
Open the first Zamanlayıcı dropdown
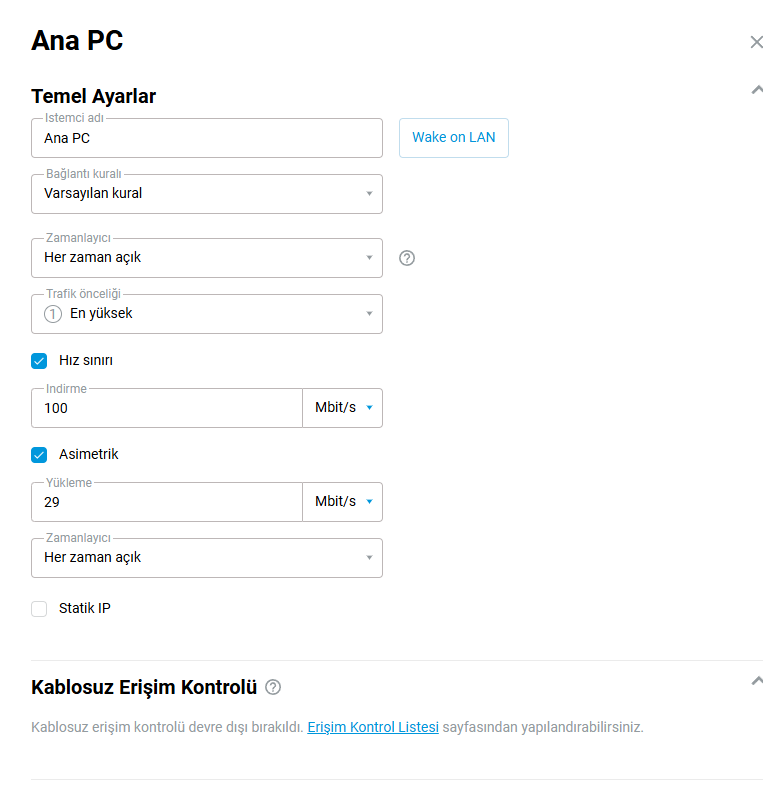(x=207, y=258)
